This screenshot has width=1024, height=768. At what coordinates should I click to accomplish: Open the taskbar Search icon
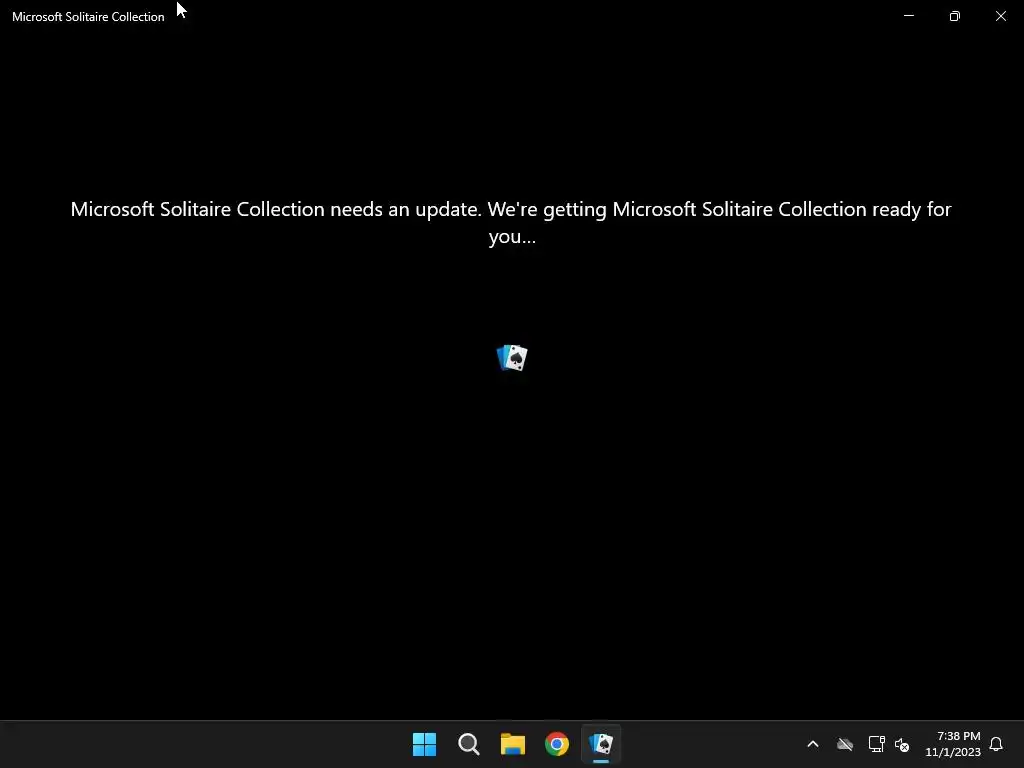pos(468,744)
